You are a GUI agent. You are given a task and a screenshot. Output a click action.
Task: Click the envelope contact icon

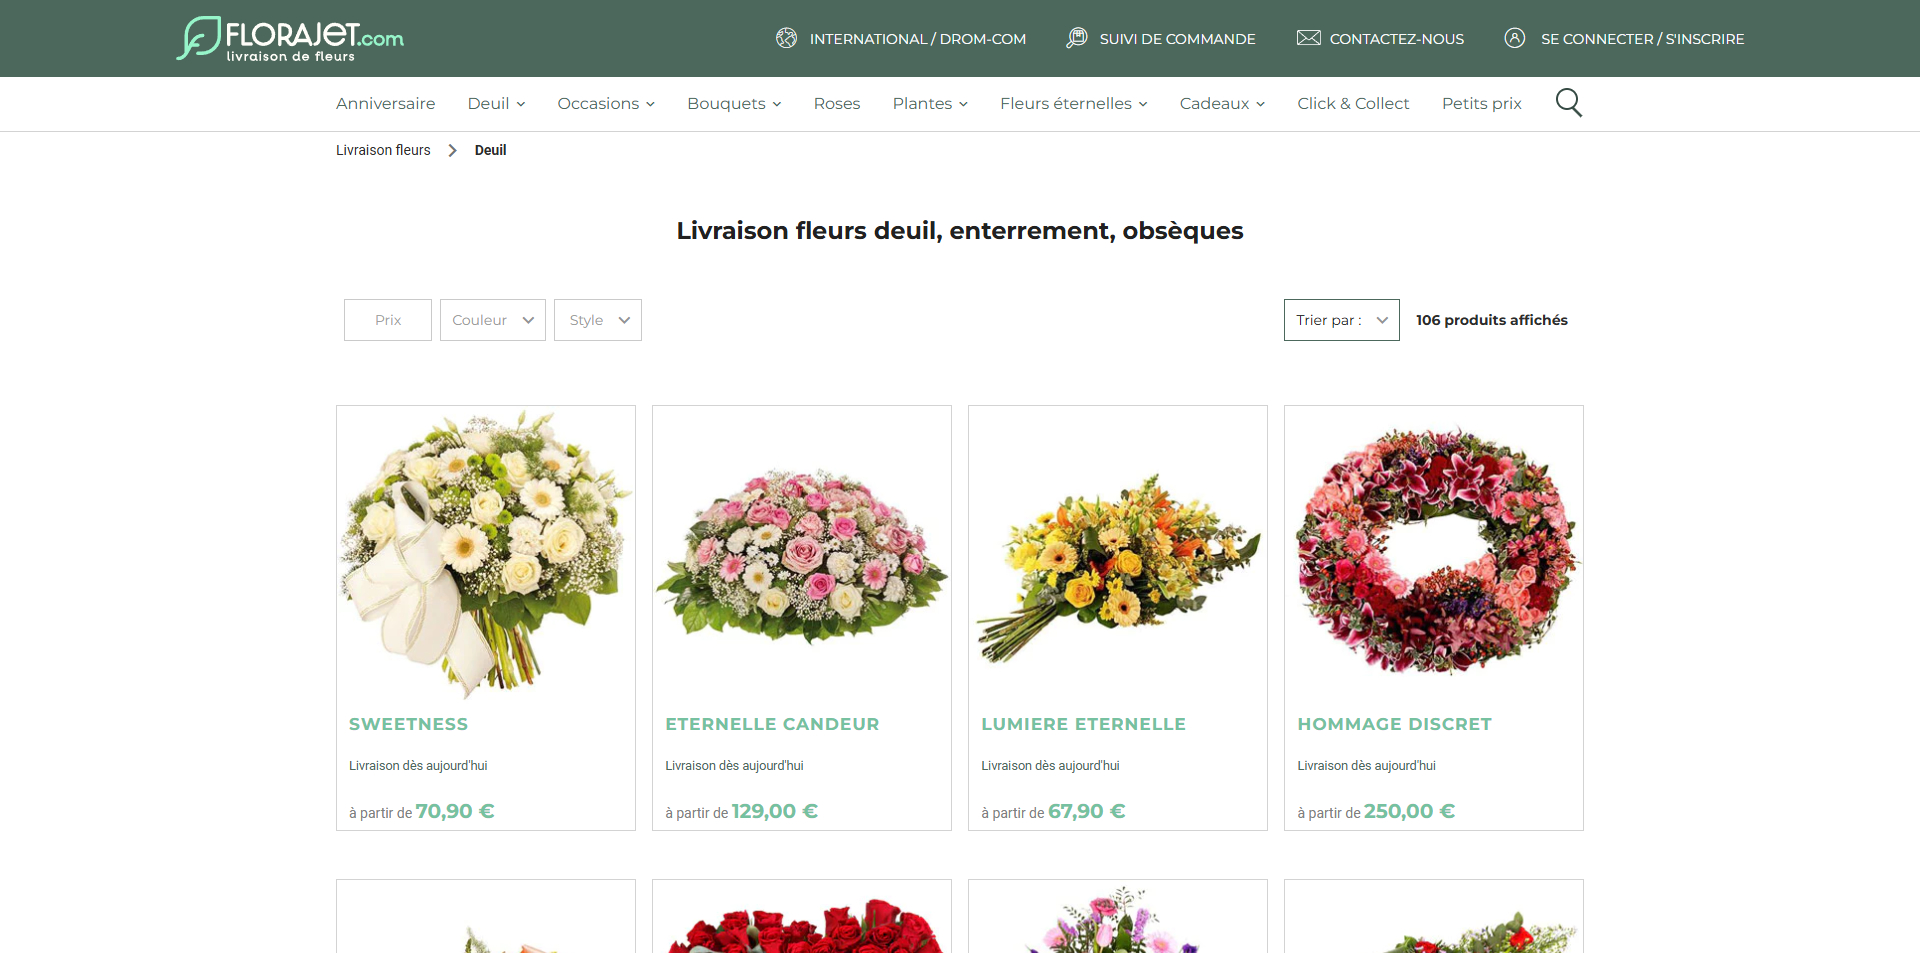[1309, 38]
